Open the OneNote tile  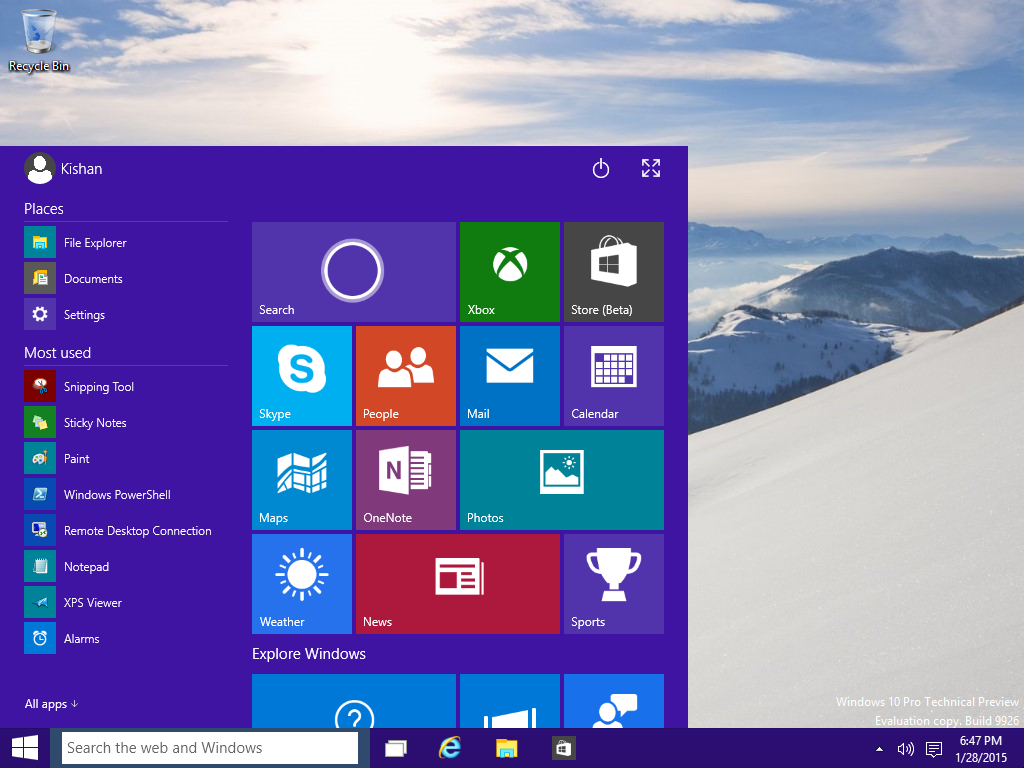point(406,479)
